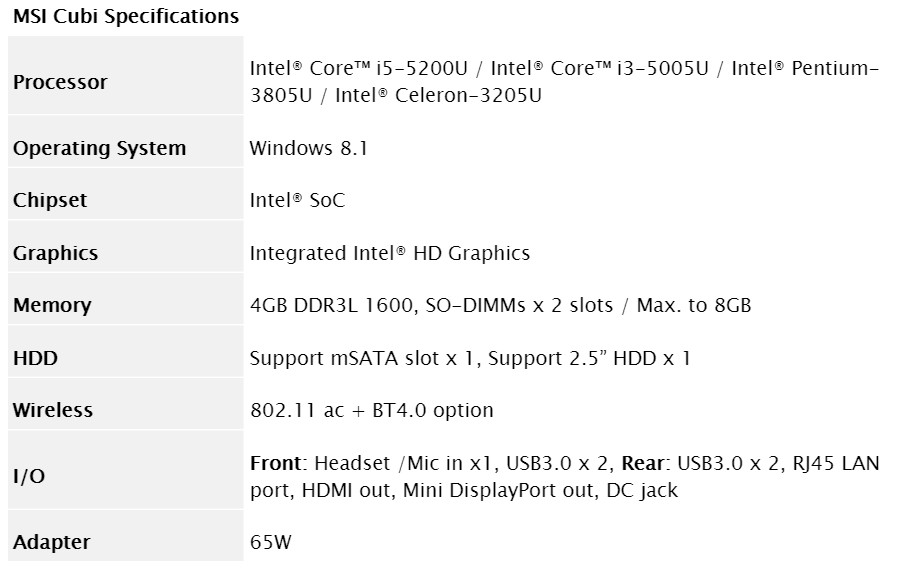Click the 4GB DDR3L 1600 memory value

point(330,305)
